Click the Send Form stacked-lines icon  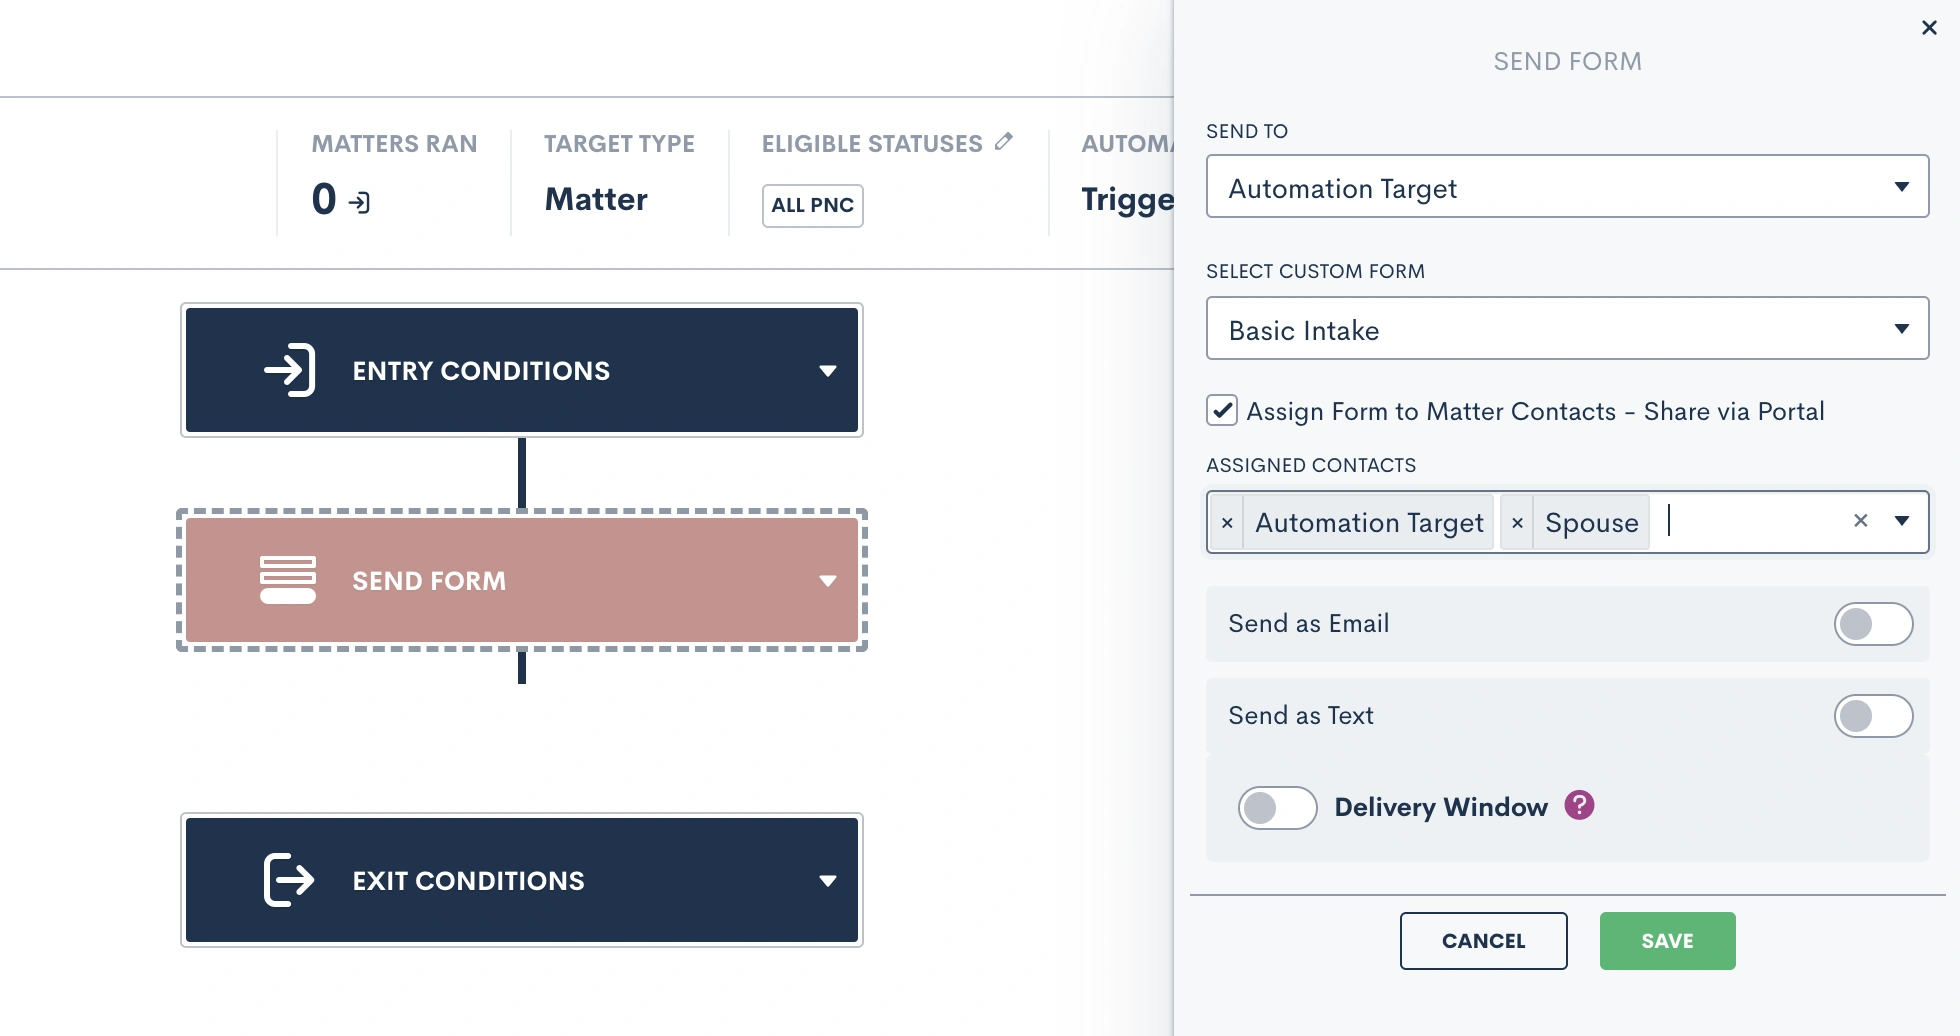[288, 580]
